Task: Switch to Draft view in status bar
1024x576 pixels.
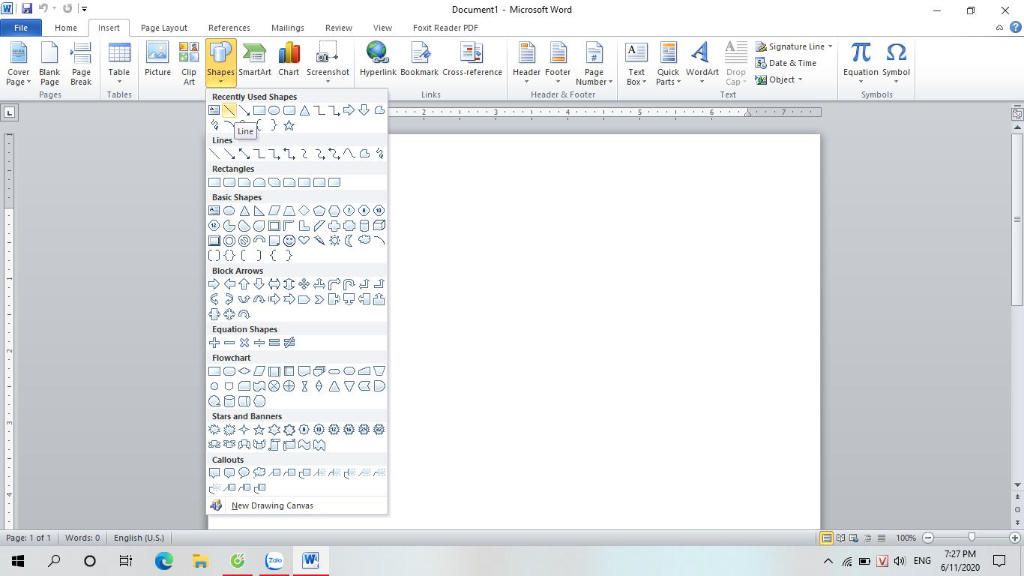Action: point(881,538)
